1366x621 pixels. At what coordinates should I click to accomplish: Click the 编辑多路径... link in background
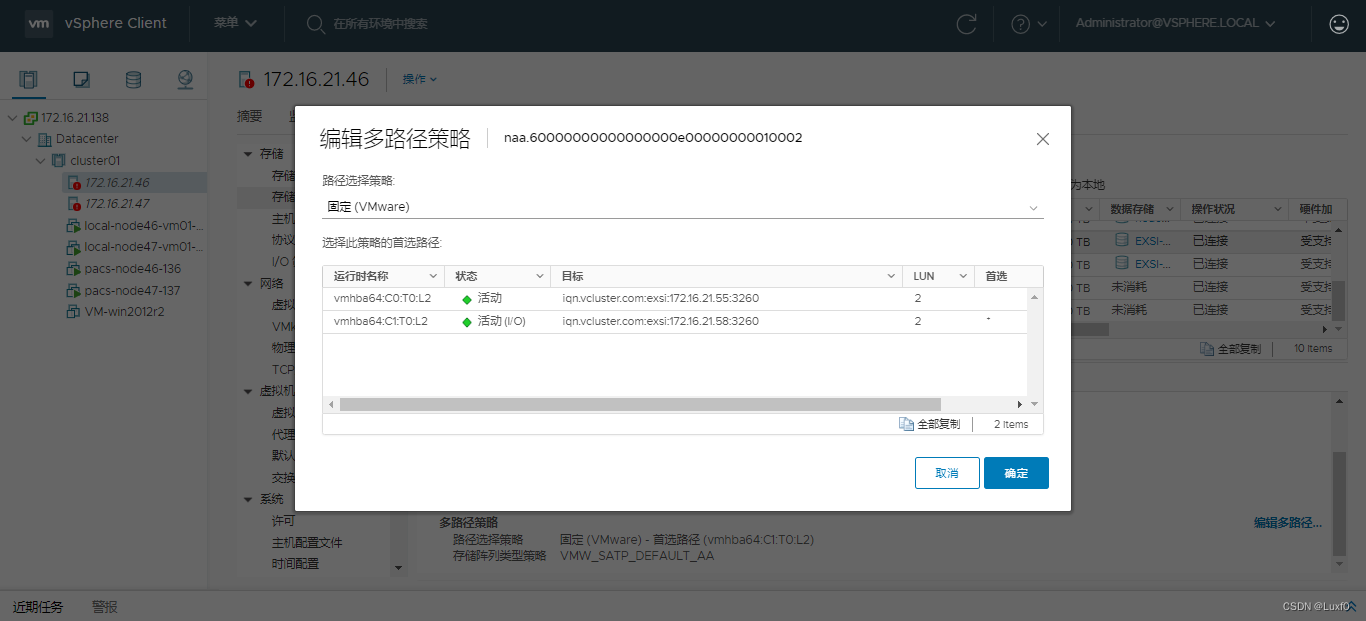(x=1288, y=523)
